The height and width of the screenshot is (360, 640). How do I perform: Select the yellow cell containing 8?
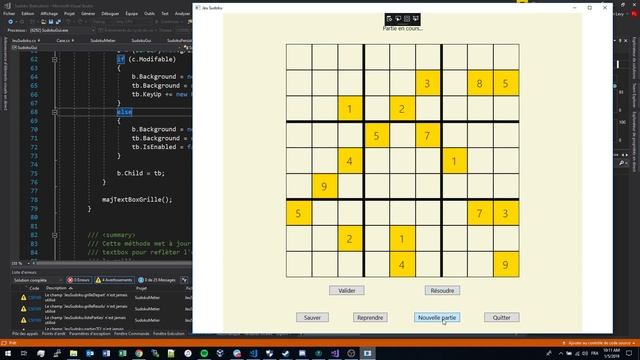[x=480, y=83]
